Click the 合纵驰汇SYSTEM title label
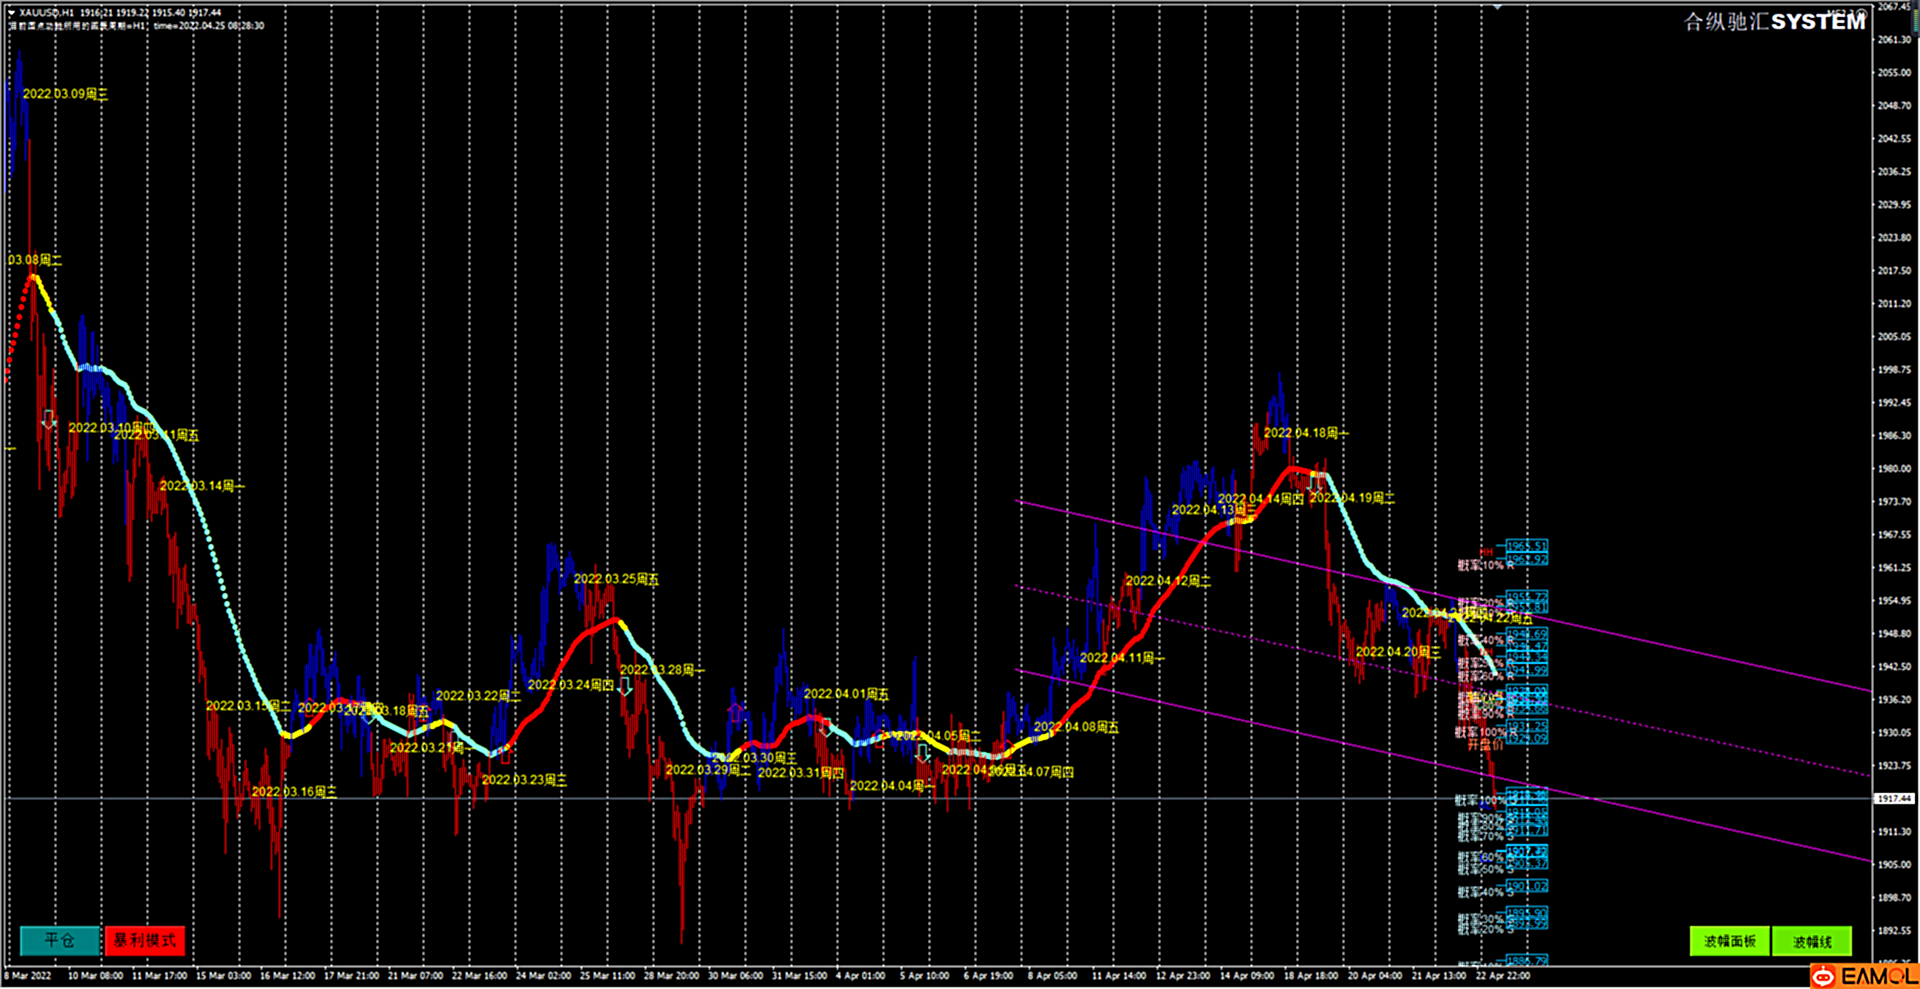The image size is (1920, 989). (1774, 22)
